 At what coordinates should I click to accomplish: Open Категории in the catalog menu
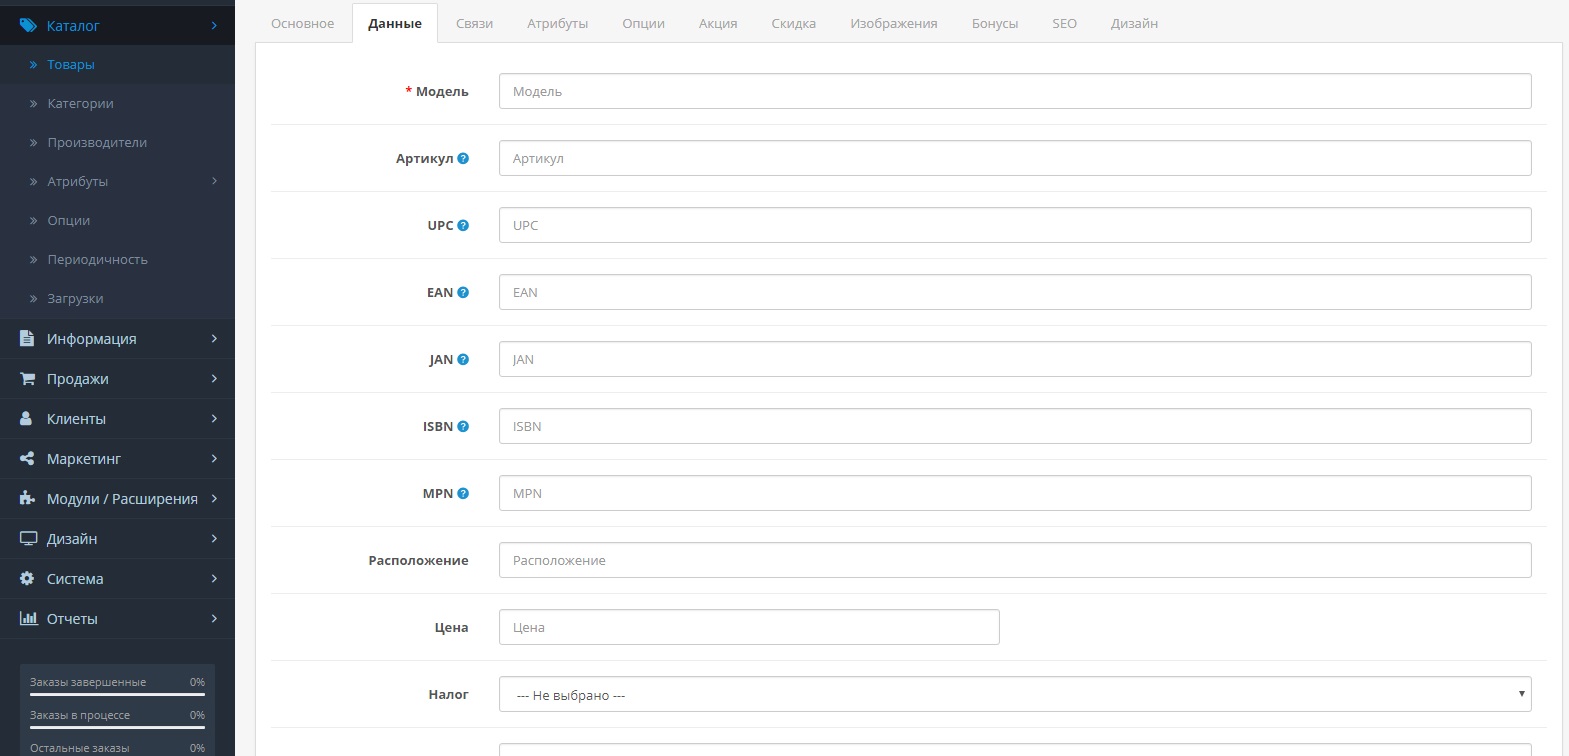(x=80, y=103)
